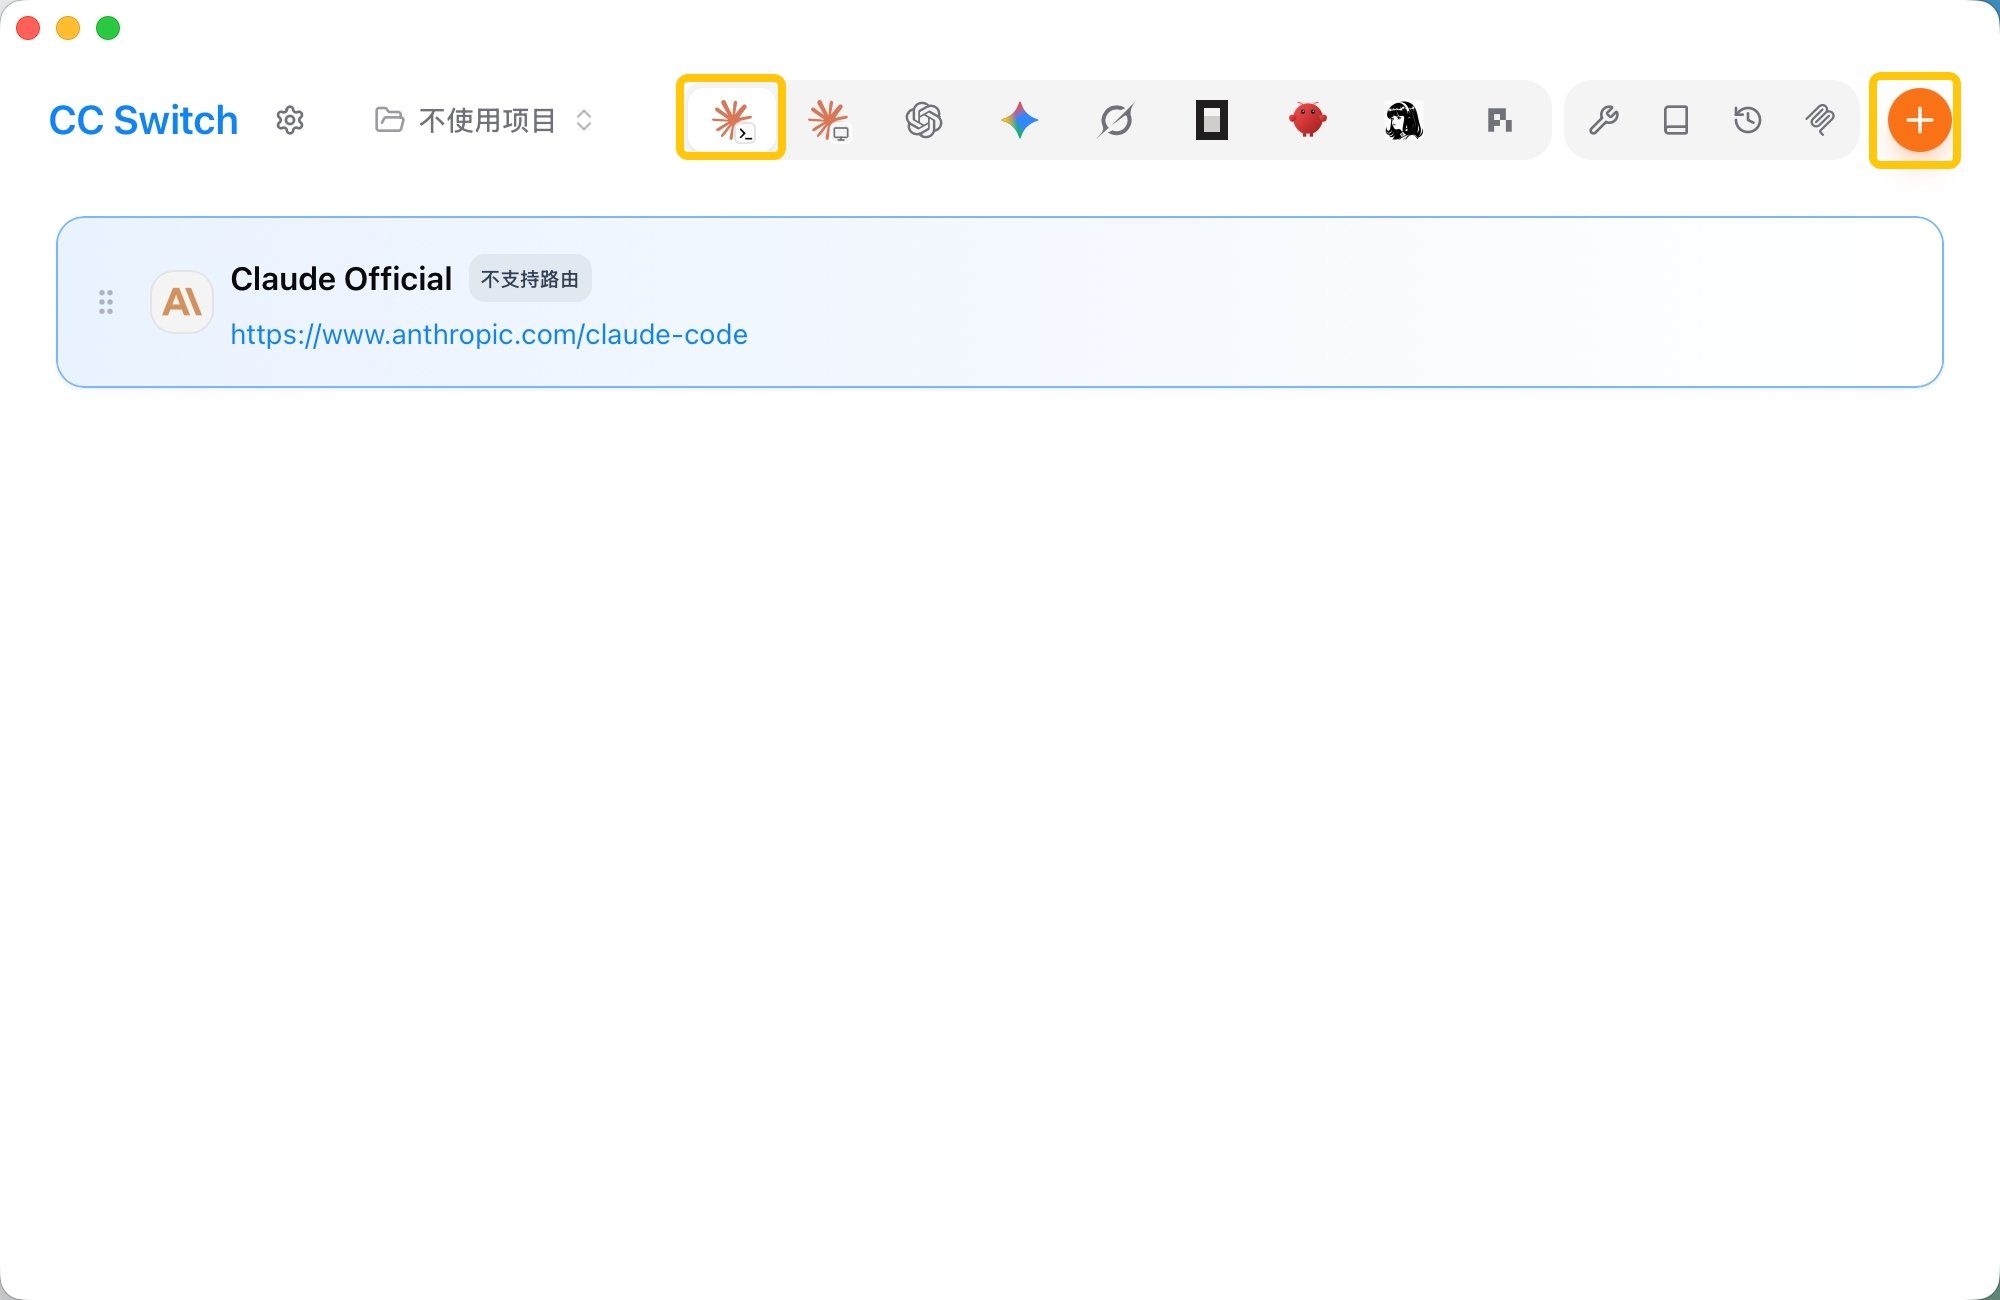Select the Claude Code terminal tab icon
2000x1300 pixels.
(731, 120)
